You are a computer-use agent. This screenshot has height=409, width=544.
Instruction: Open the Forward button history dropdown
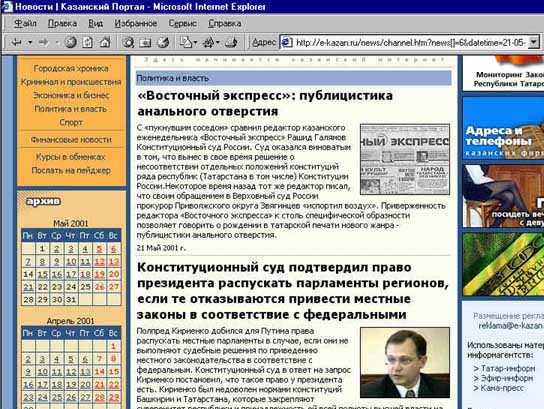57,43
